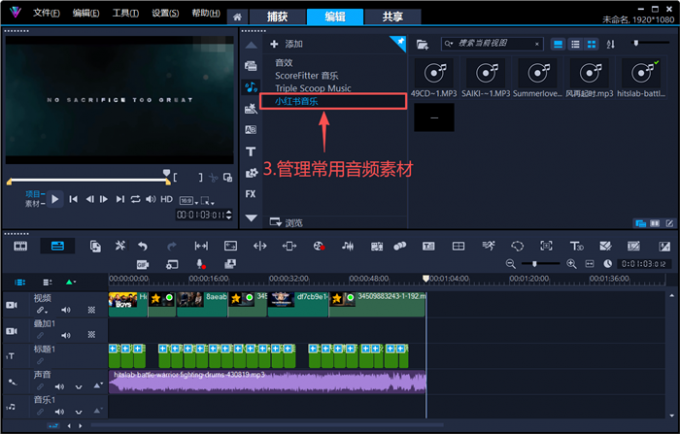Expand library category list downward arrow
This screenshot has width=680, height=434.
(x=251, y=218)
